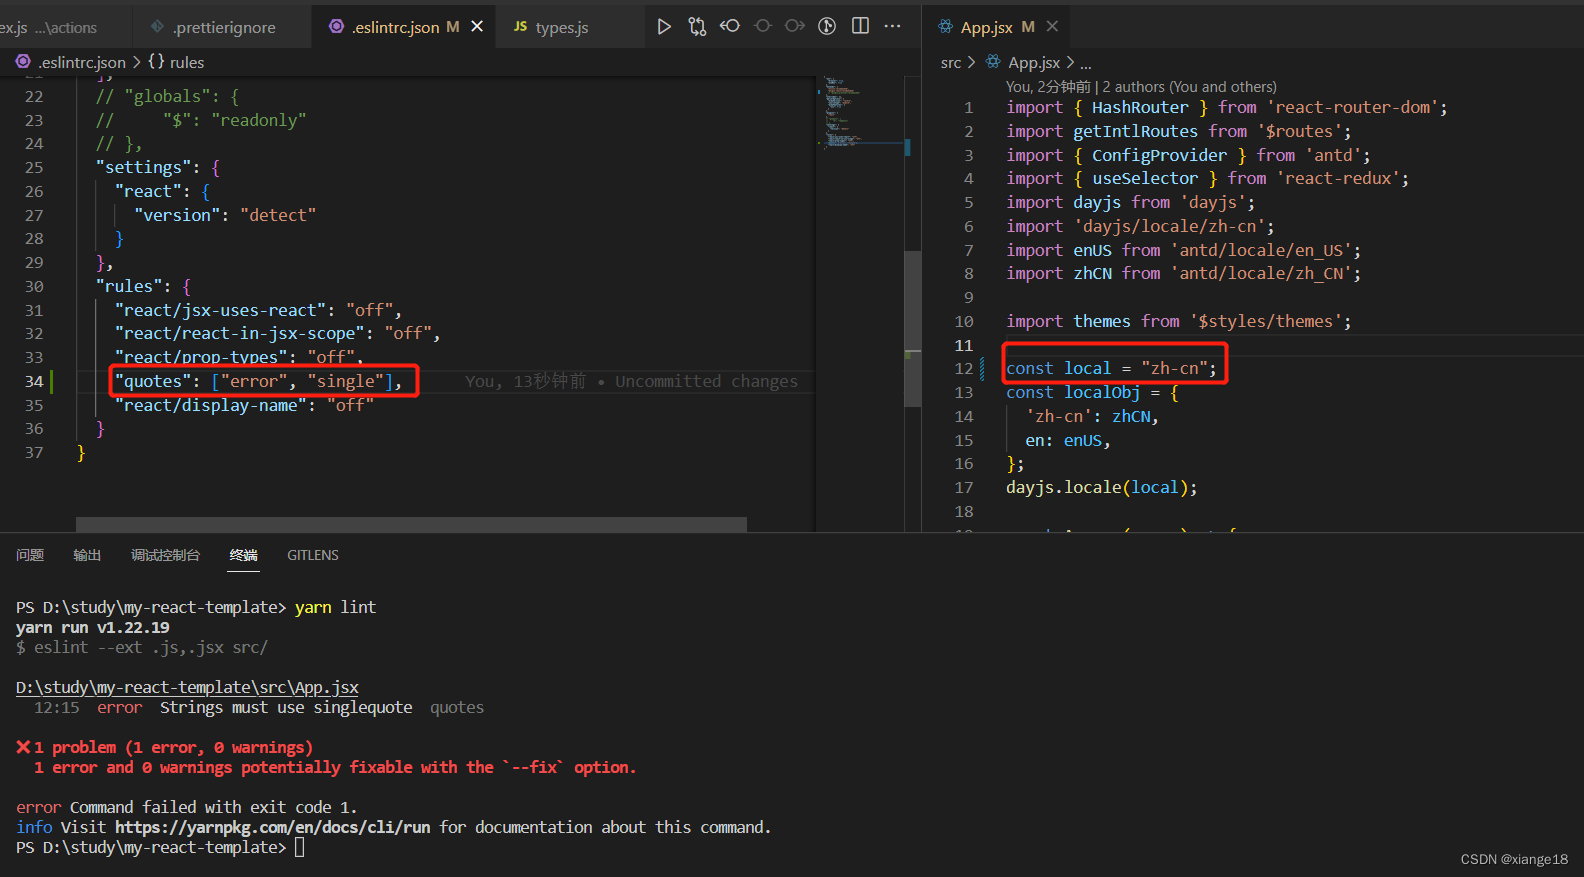Click the HashRouter import line
1584x877 pixels.
point(1227,107)
